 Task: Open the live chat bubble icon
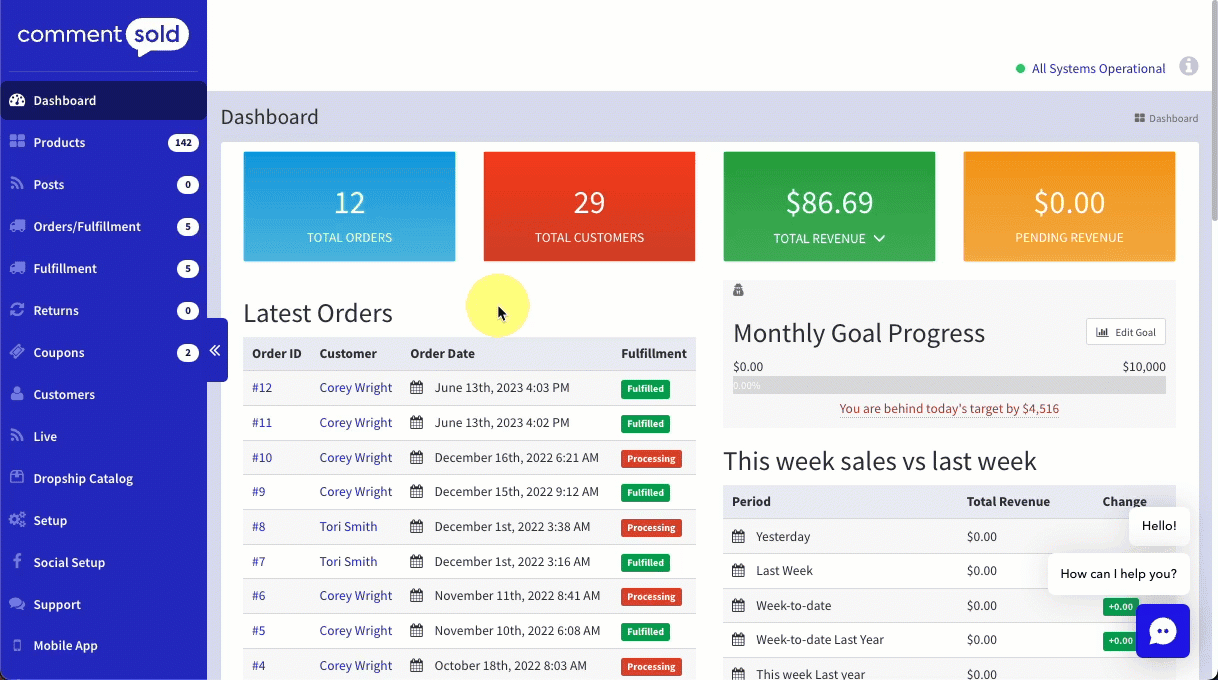coord(1162,631)
